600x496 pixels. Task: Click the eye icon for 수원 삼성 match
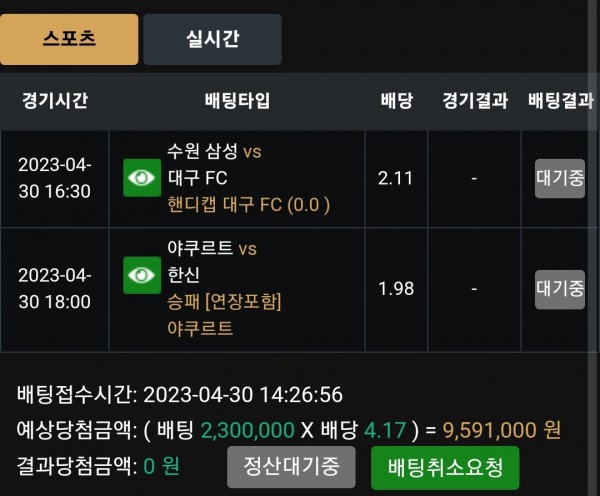tap(142, 178)
